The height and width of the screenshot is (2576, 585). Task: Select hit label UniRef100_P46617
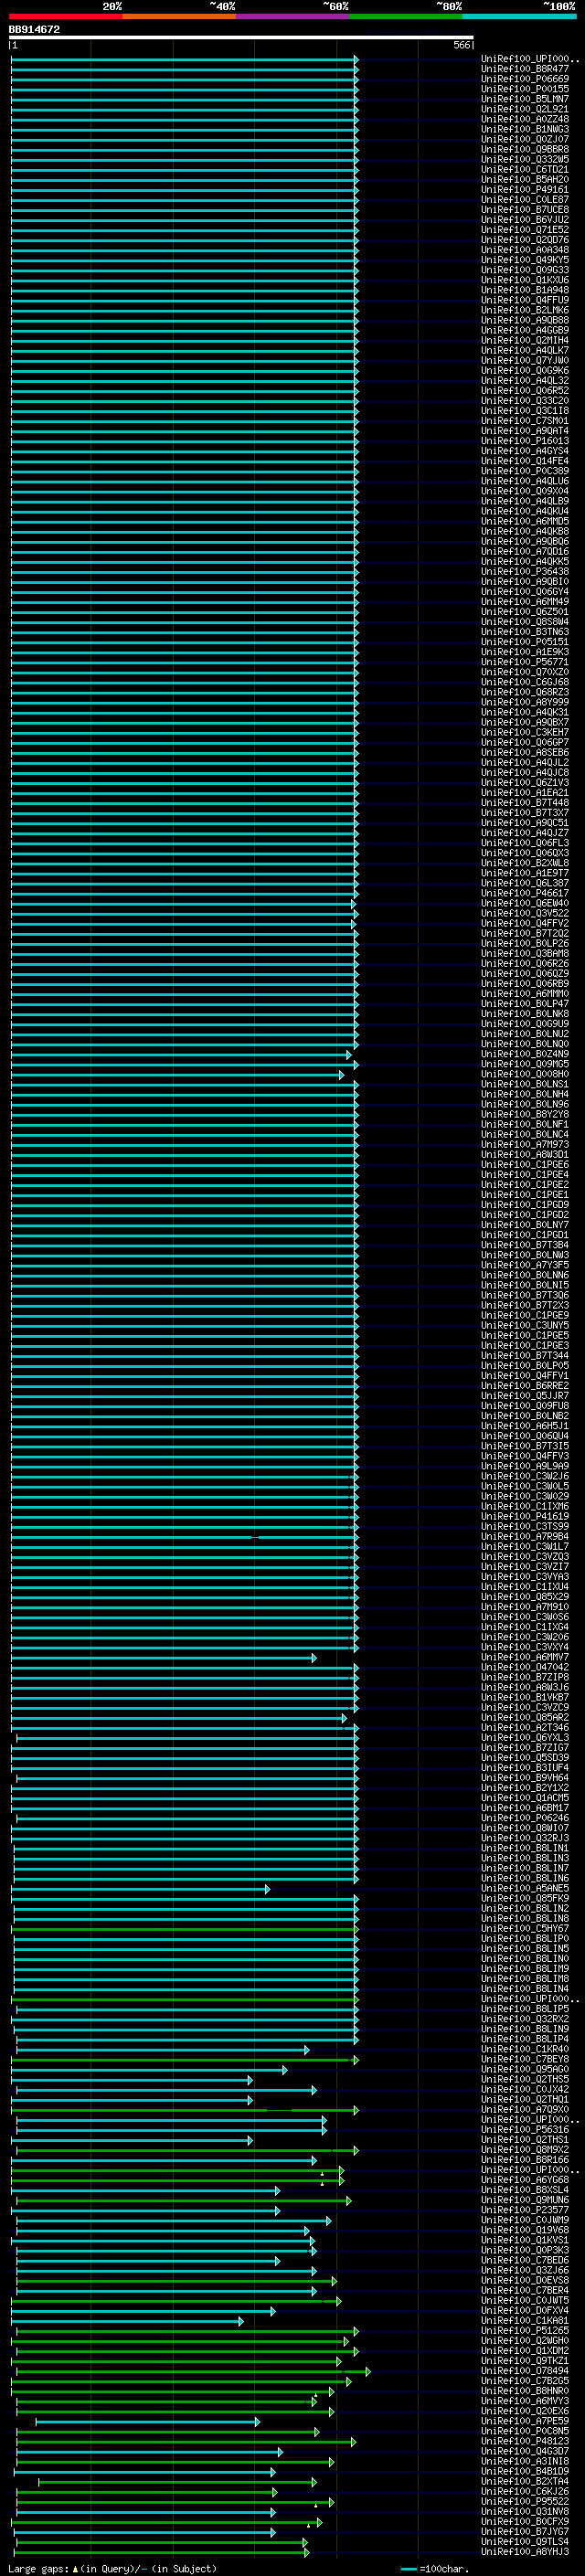click(525, 893)
